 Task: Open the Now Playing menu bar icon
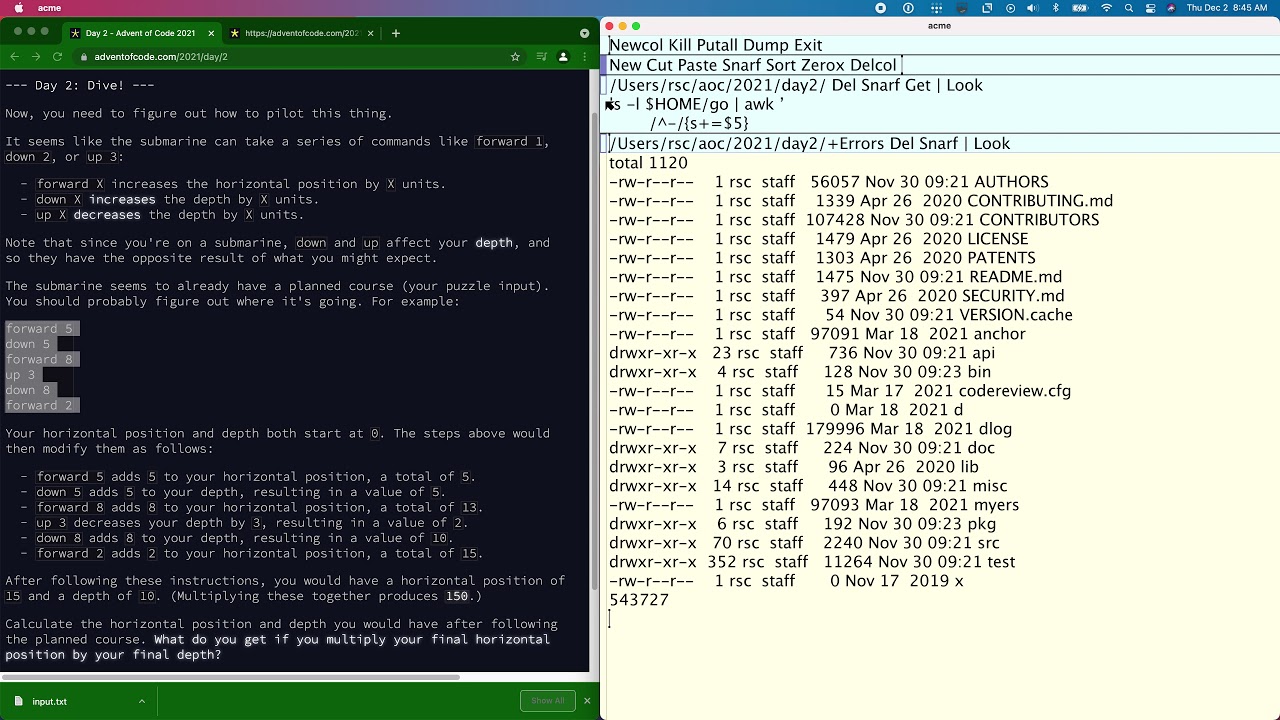tap(1010, 8)
